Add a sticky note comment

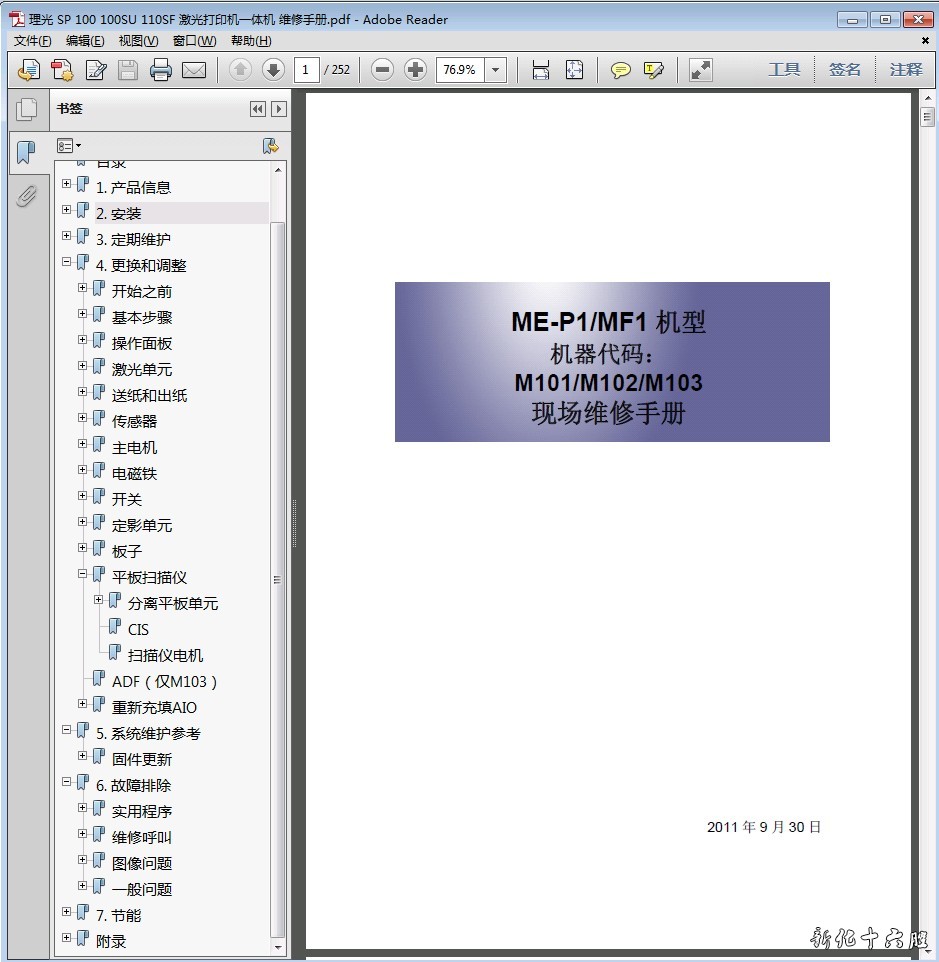tap(621, 70)
